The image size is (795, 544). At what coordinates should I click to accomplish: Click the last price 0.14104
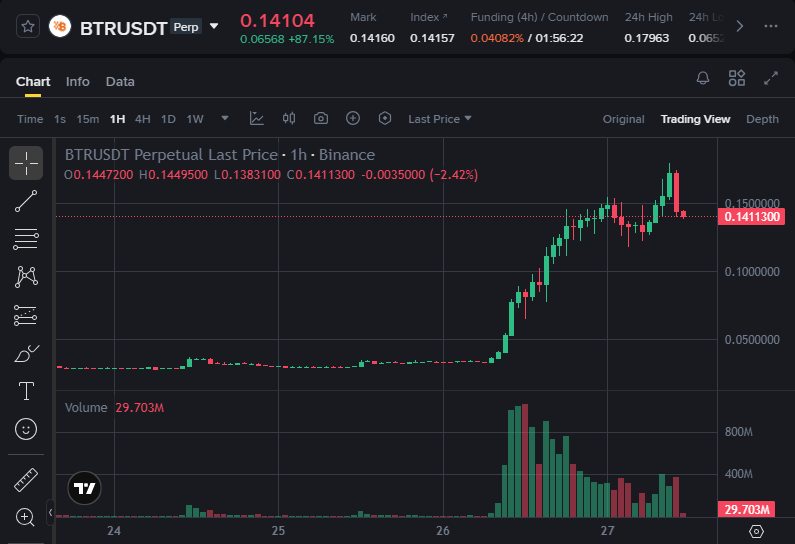click(x=277, y=21)
